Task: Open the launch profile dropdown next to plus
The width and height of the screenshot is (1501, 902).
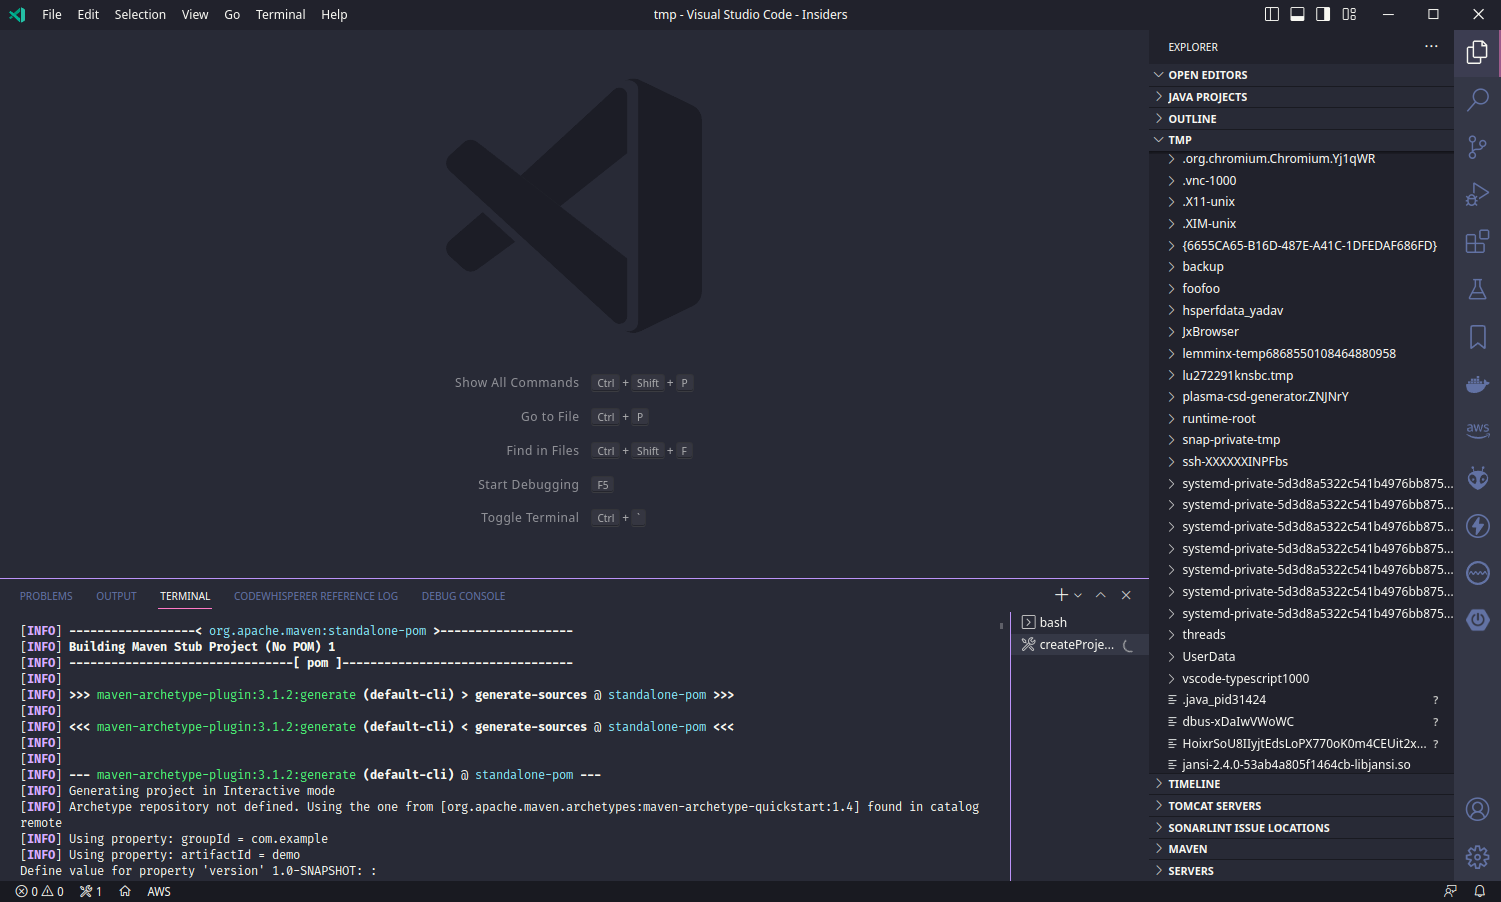Action: 1078,595
